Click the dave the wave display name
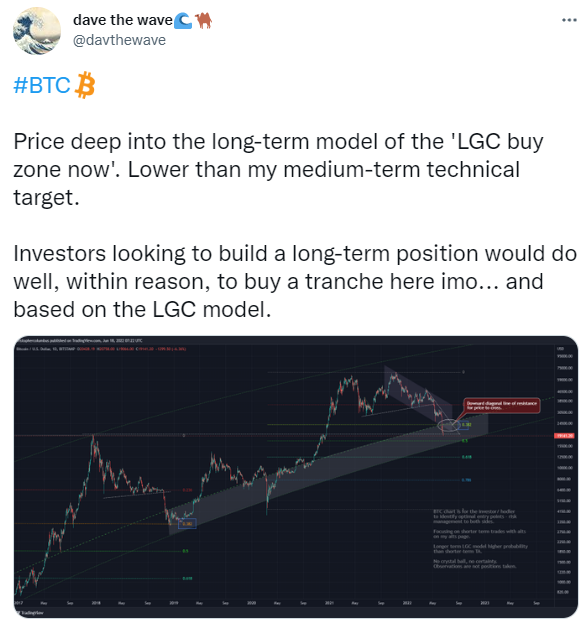Viewport: 585px width, 624px height. (123, 20)
